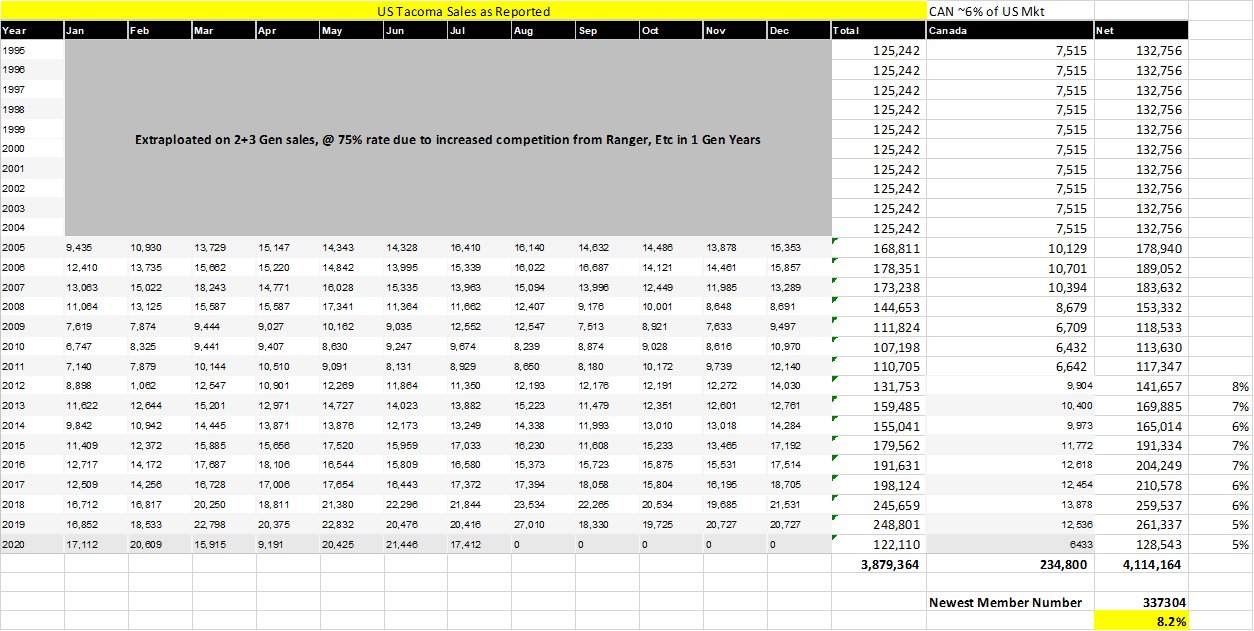Select 2010 Total cell 107,198
1254x631 pixels.
(878, 346)
